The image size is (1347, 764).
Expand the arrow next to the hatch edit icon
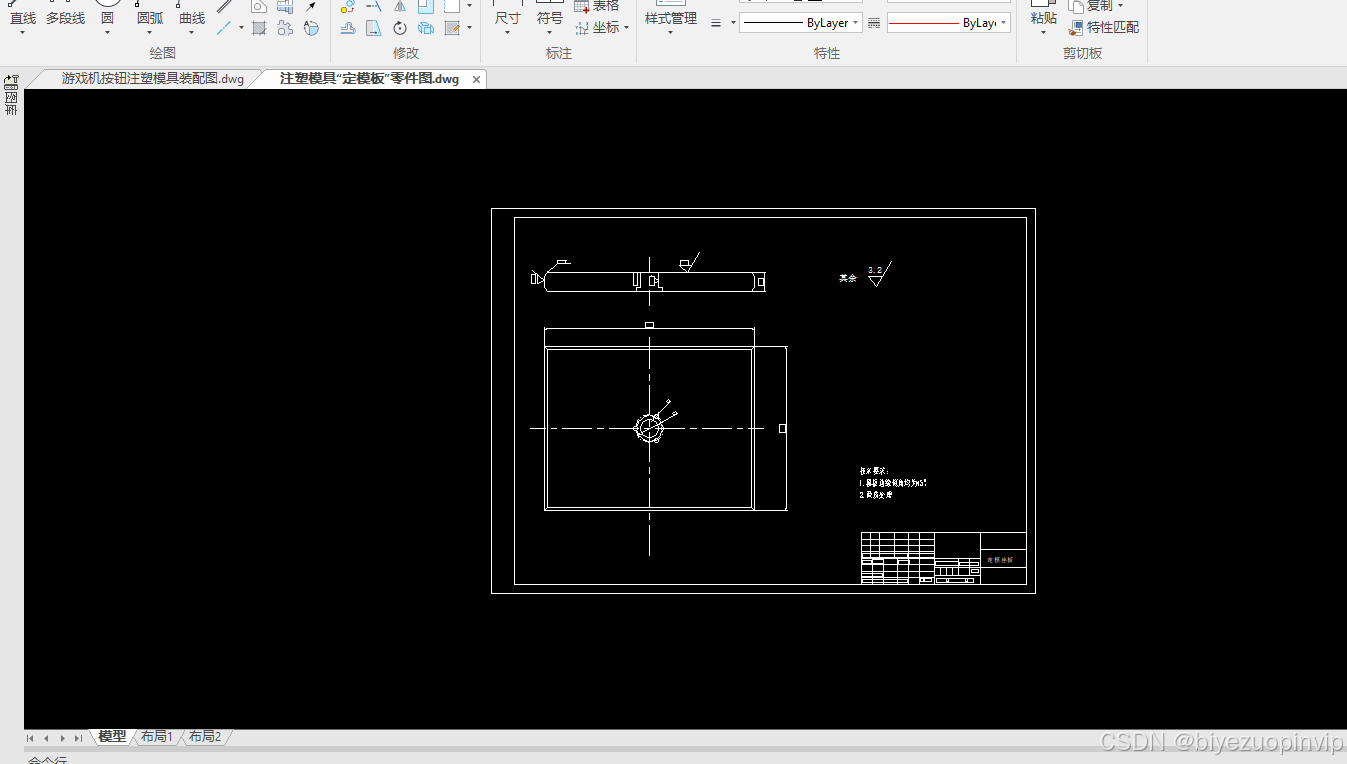tap(469, 28)
